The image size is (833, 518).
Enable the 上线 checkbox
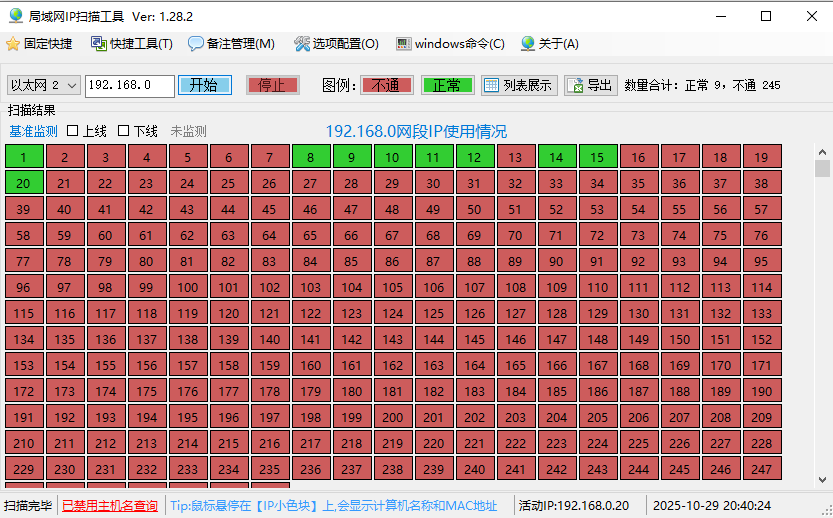(x=73, y=131)
